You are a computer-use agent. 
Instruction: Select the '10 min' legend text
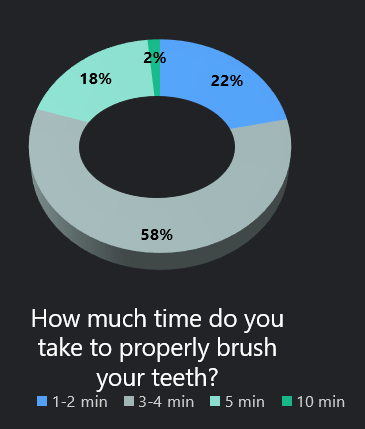pos(321,402)
